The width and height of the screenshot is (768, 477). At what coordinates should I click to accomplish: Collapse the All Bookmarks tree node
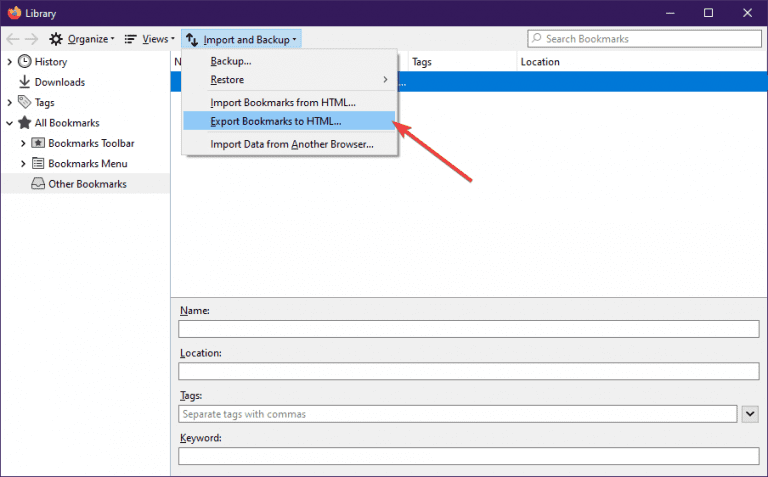tap(10, 123)
